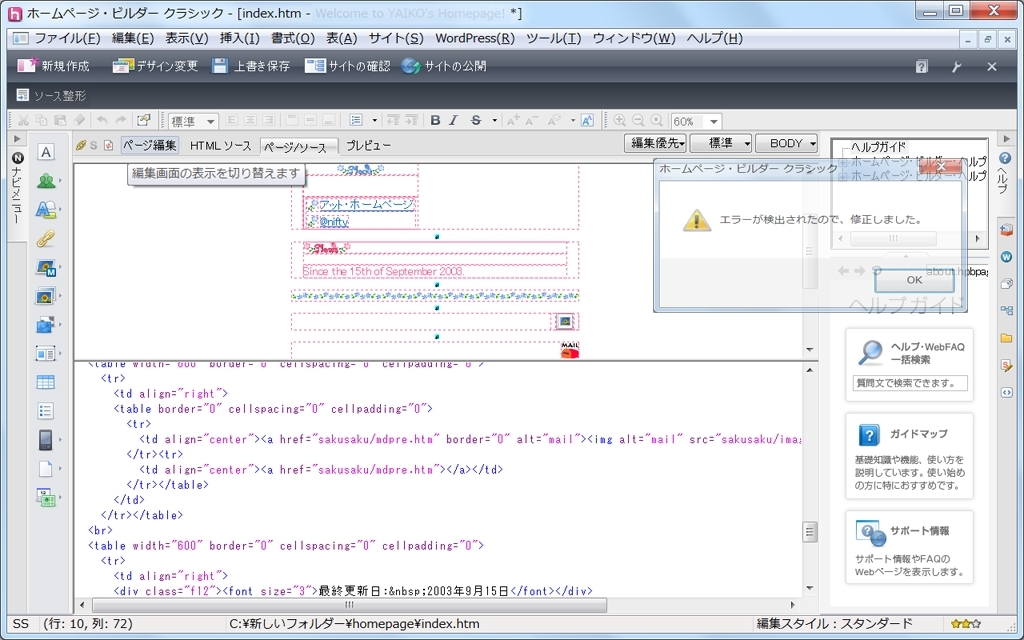Toggle strikethrough formatting in the toolbar
This screenshot has width=1024, height=640.
pos(476,120)
